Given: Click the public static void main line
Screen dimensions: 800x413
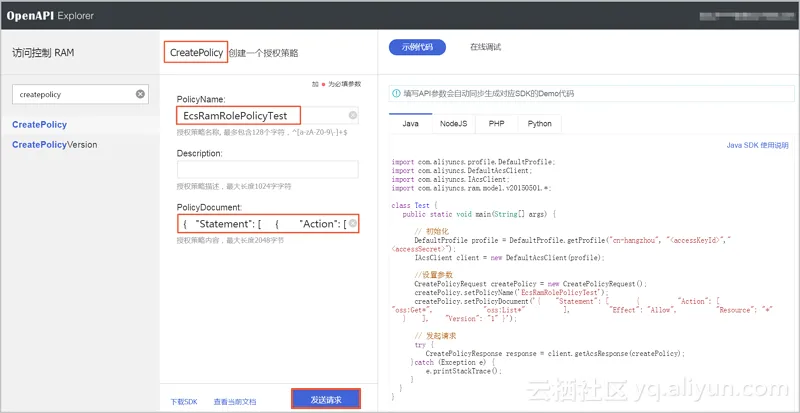Looking at the screenshot, I should 479,214.
